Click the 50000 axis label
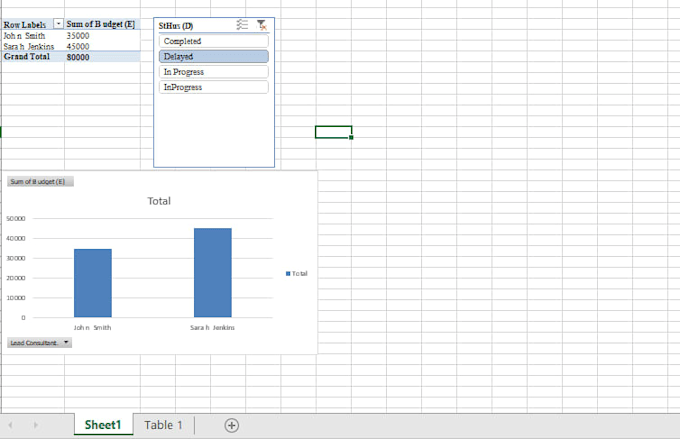Image resolution: width=680 pixels, height=439 pixels. [16, 218]
